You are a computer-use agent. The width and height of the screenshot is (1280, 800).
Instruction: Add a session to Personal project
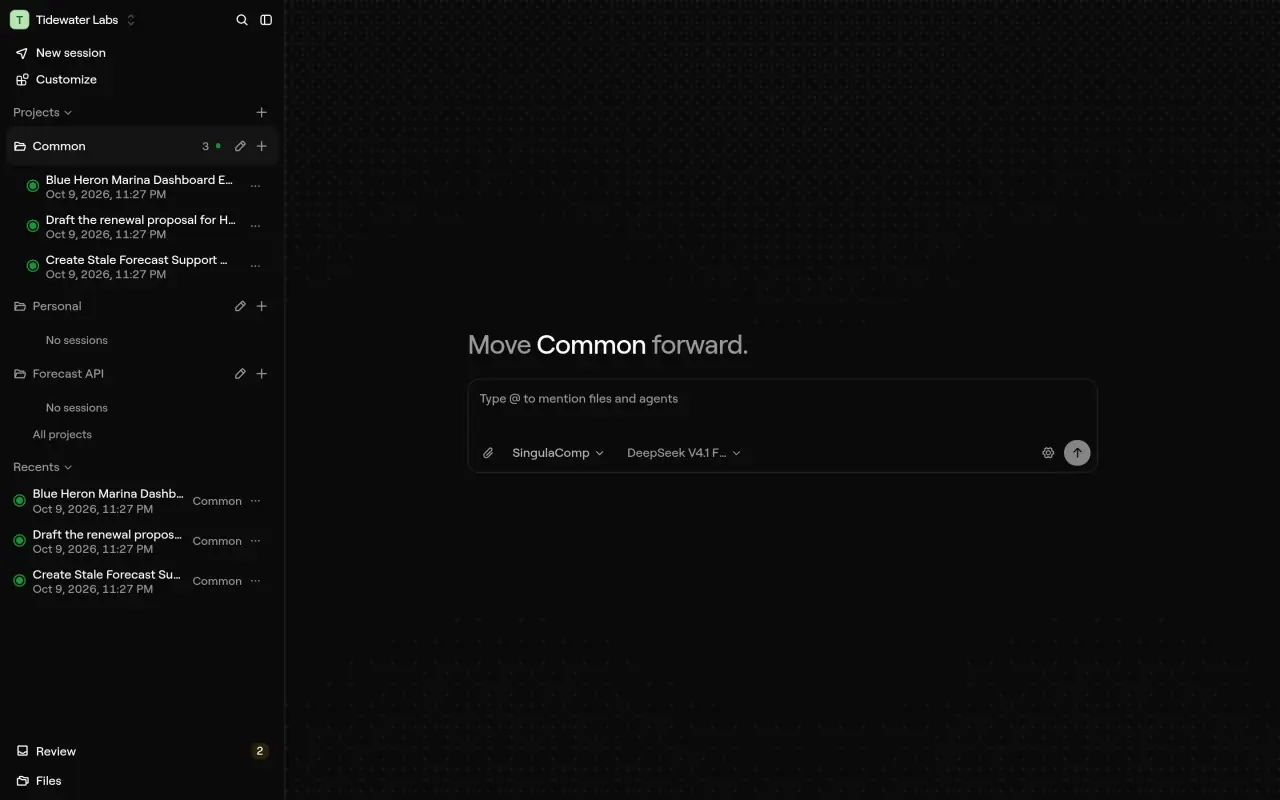(262, 306)
